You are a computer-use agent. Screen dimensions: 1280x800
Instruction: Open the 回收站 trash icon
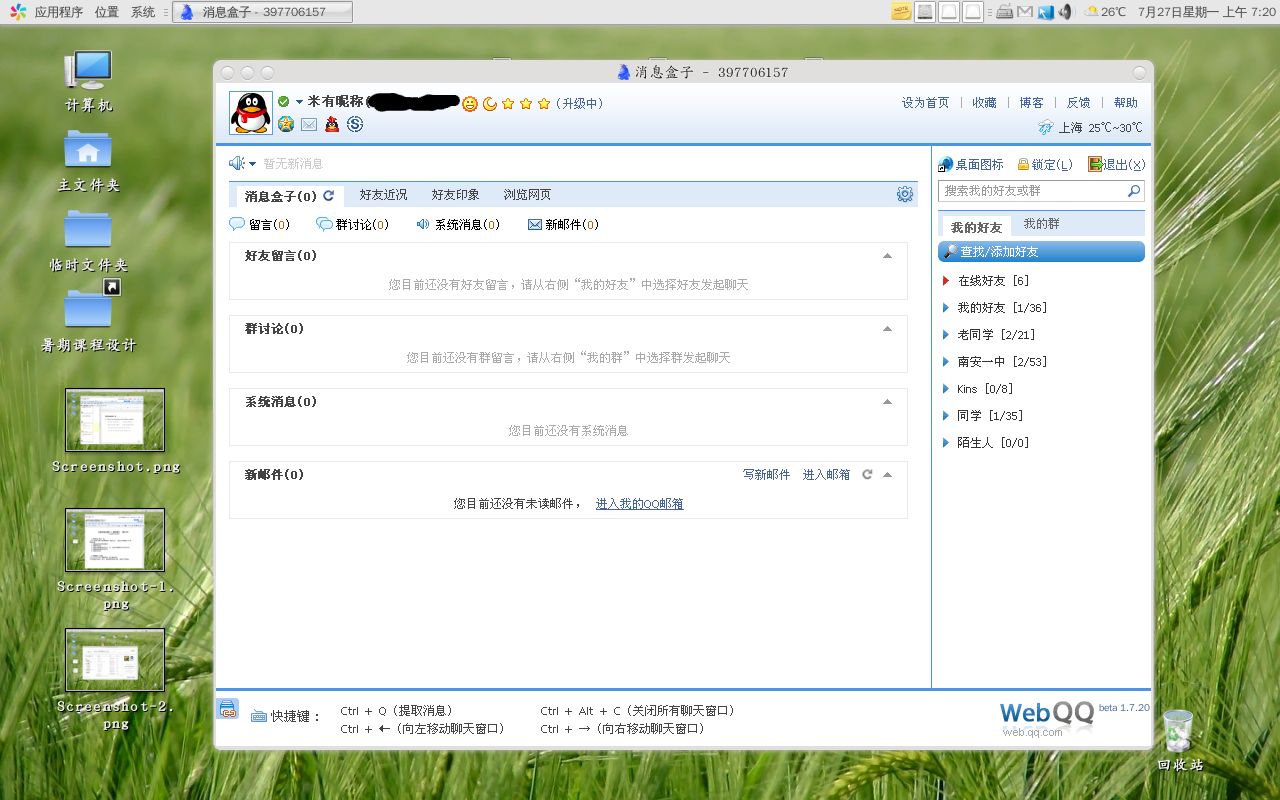(x=1179, y=741)
